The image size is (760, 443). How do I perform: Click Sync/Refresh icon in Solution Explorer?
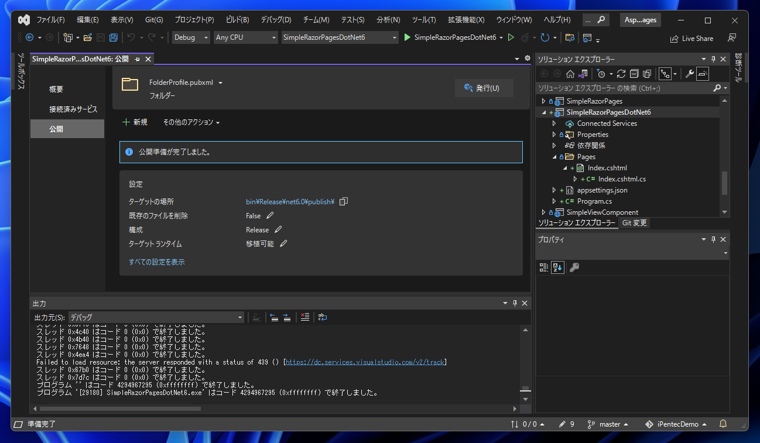(621, 74)
